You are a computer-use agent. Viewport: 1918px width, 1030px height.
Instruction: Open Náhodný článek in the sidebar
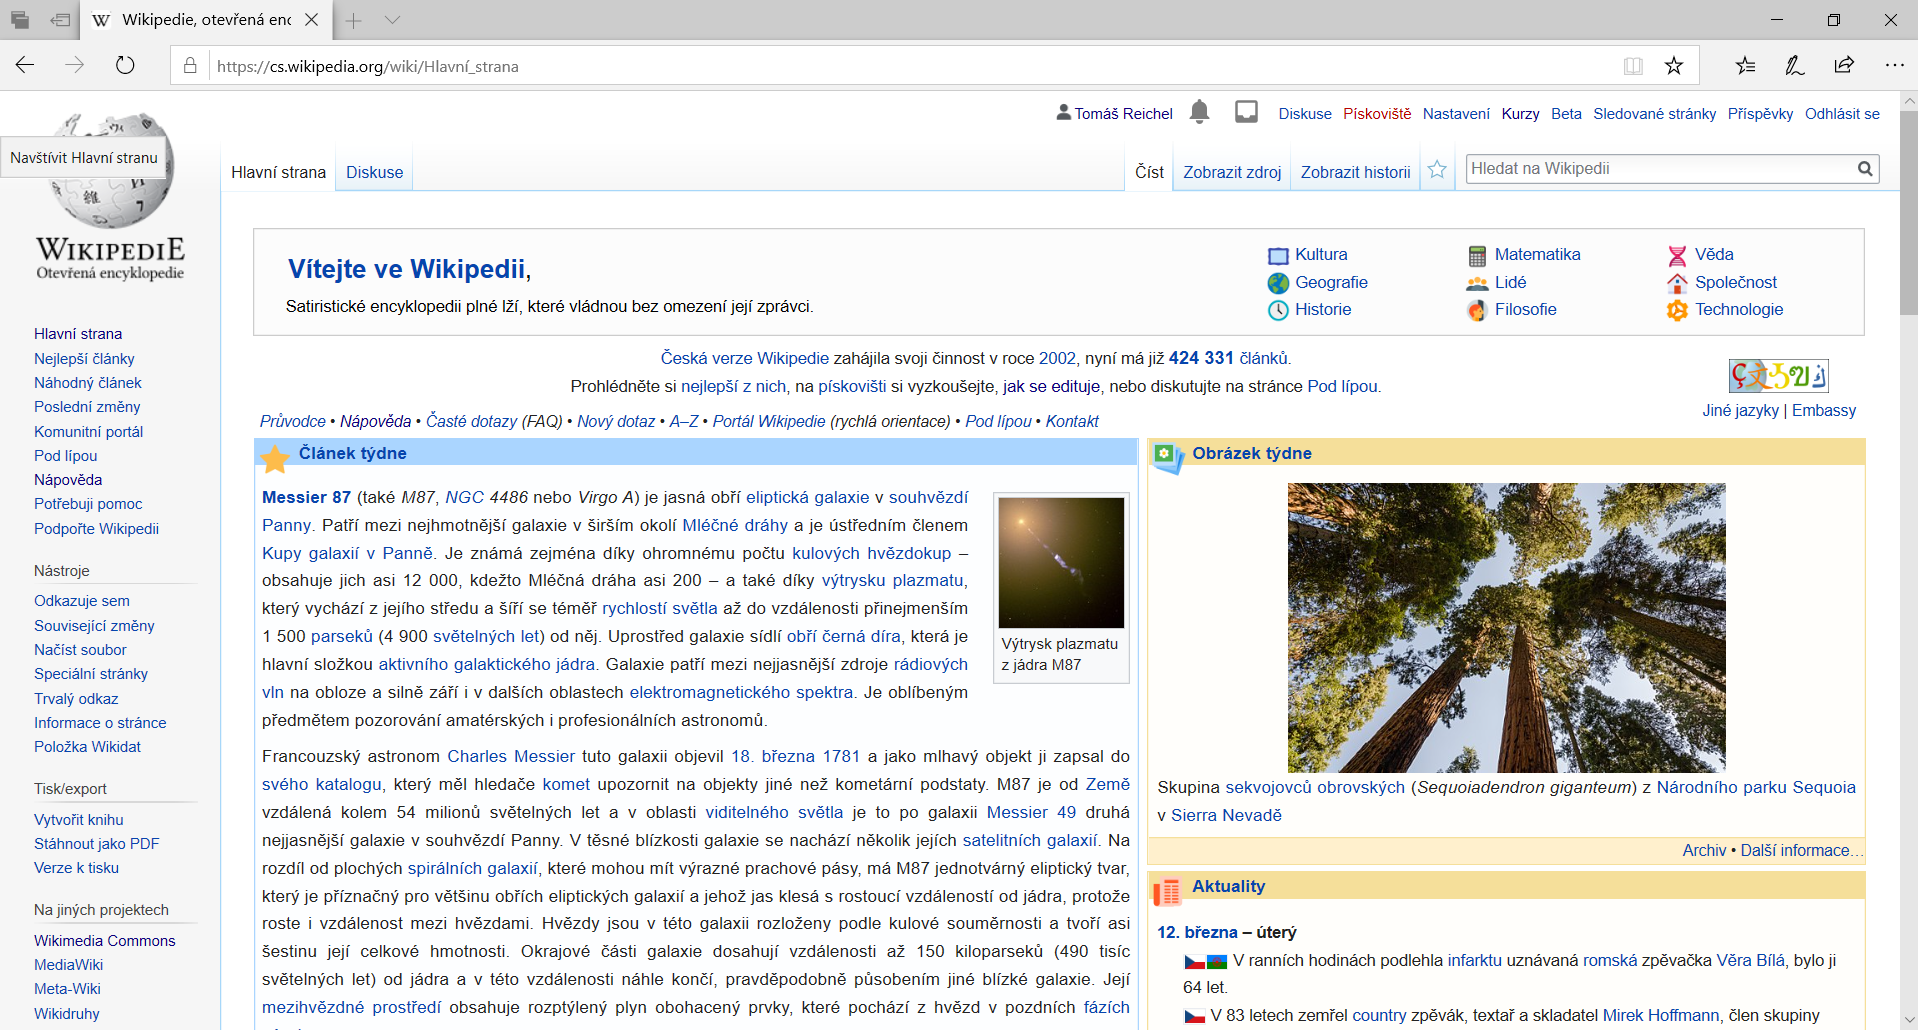click(x=88, y=382)
